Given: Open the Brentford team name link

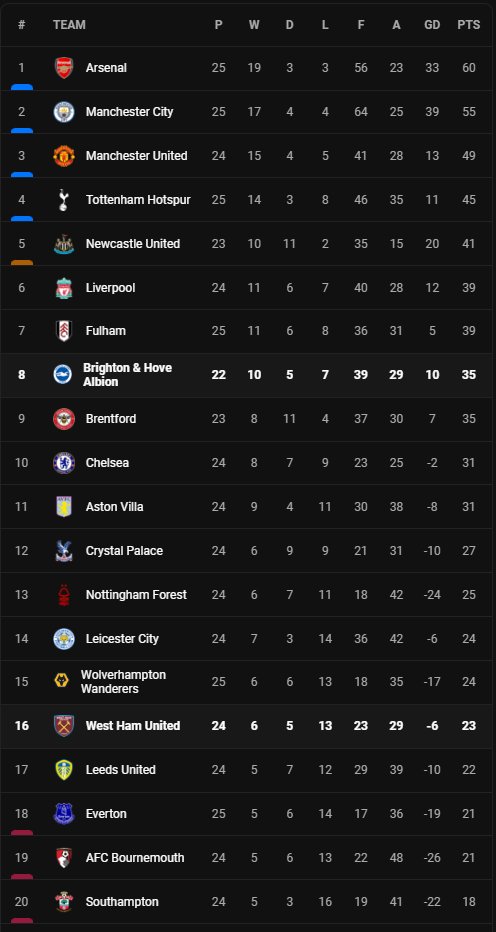Looking at the screenshot, I should tap(111, 419).
